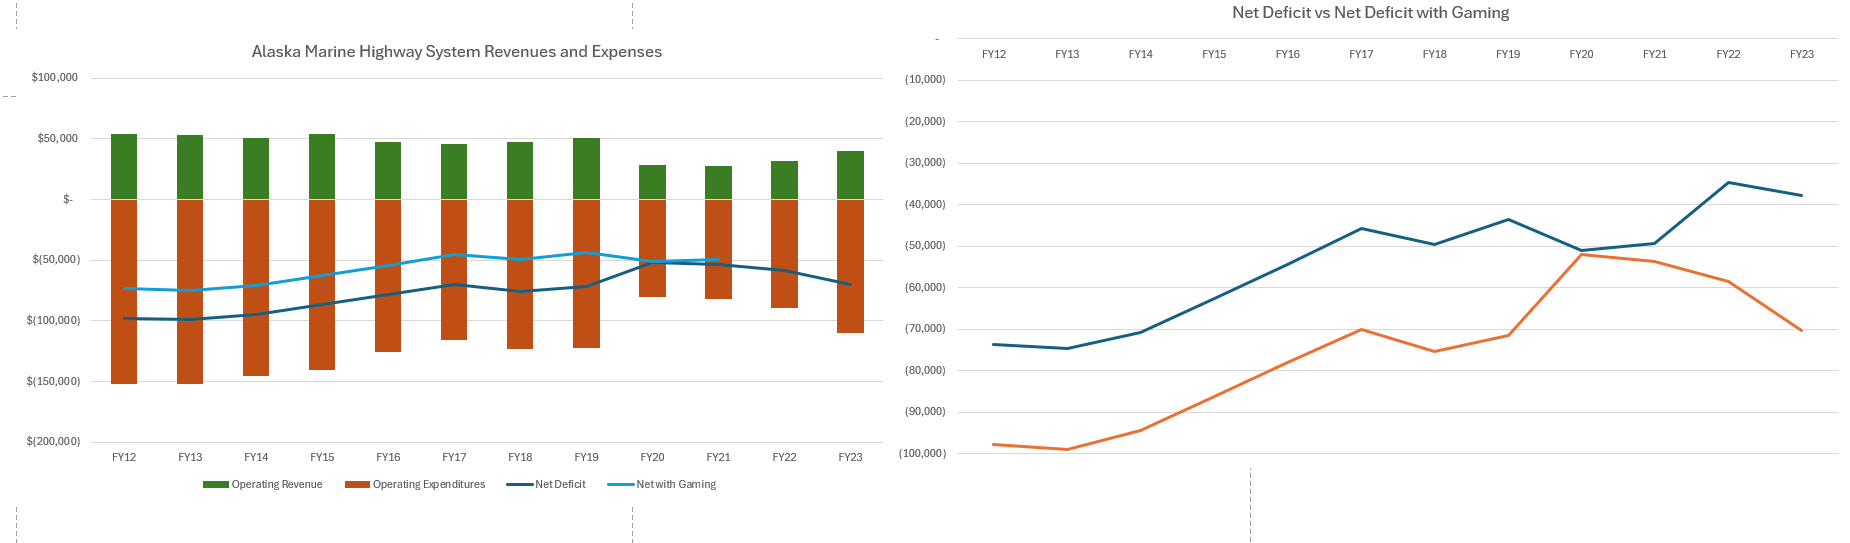Click the orange FY13 Operating Expenditures bar
Screen dimensions: 1850x543
tap(190, 290)
